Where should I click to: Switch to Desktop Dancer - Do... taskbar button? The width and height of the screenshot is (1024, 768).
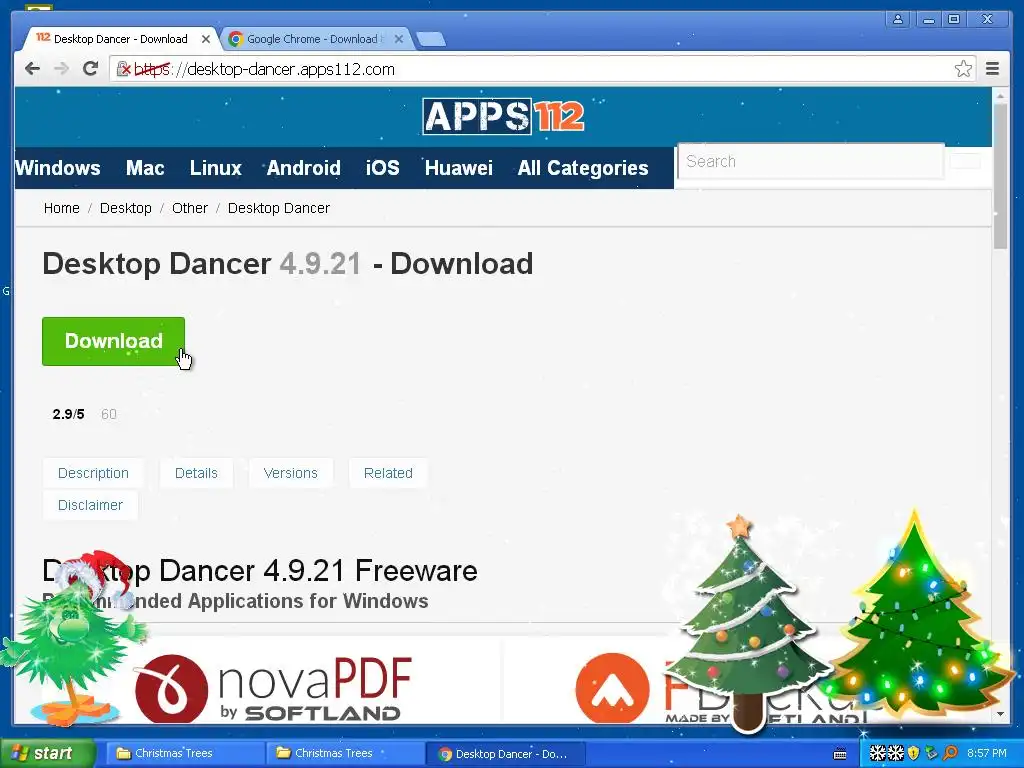coord(504,754)
